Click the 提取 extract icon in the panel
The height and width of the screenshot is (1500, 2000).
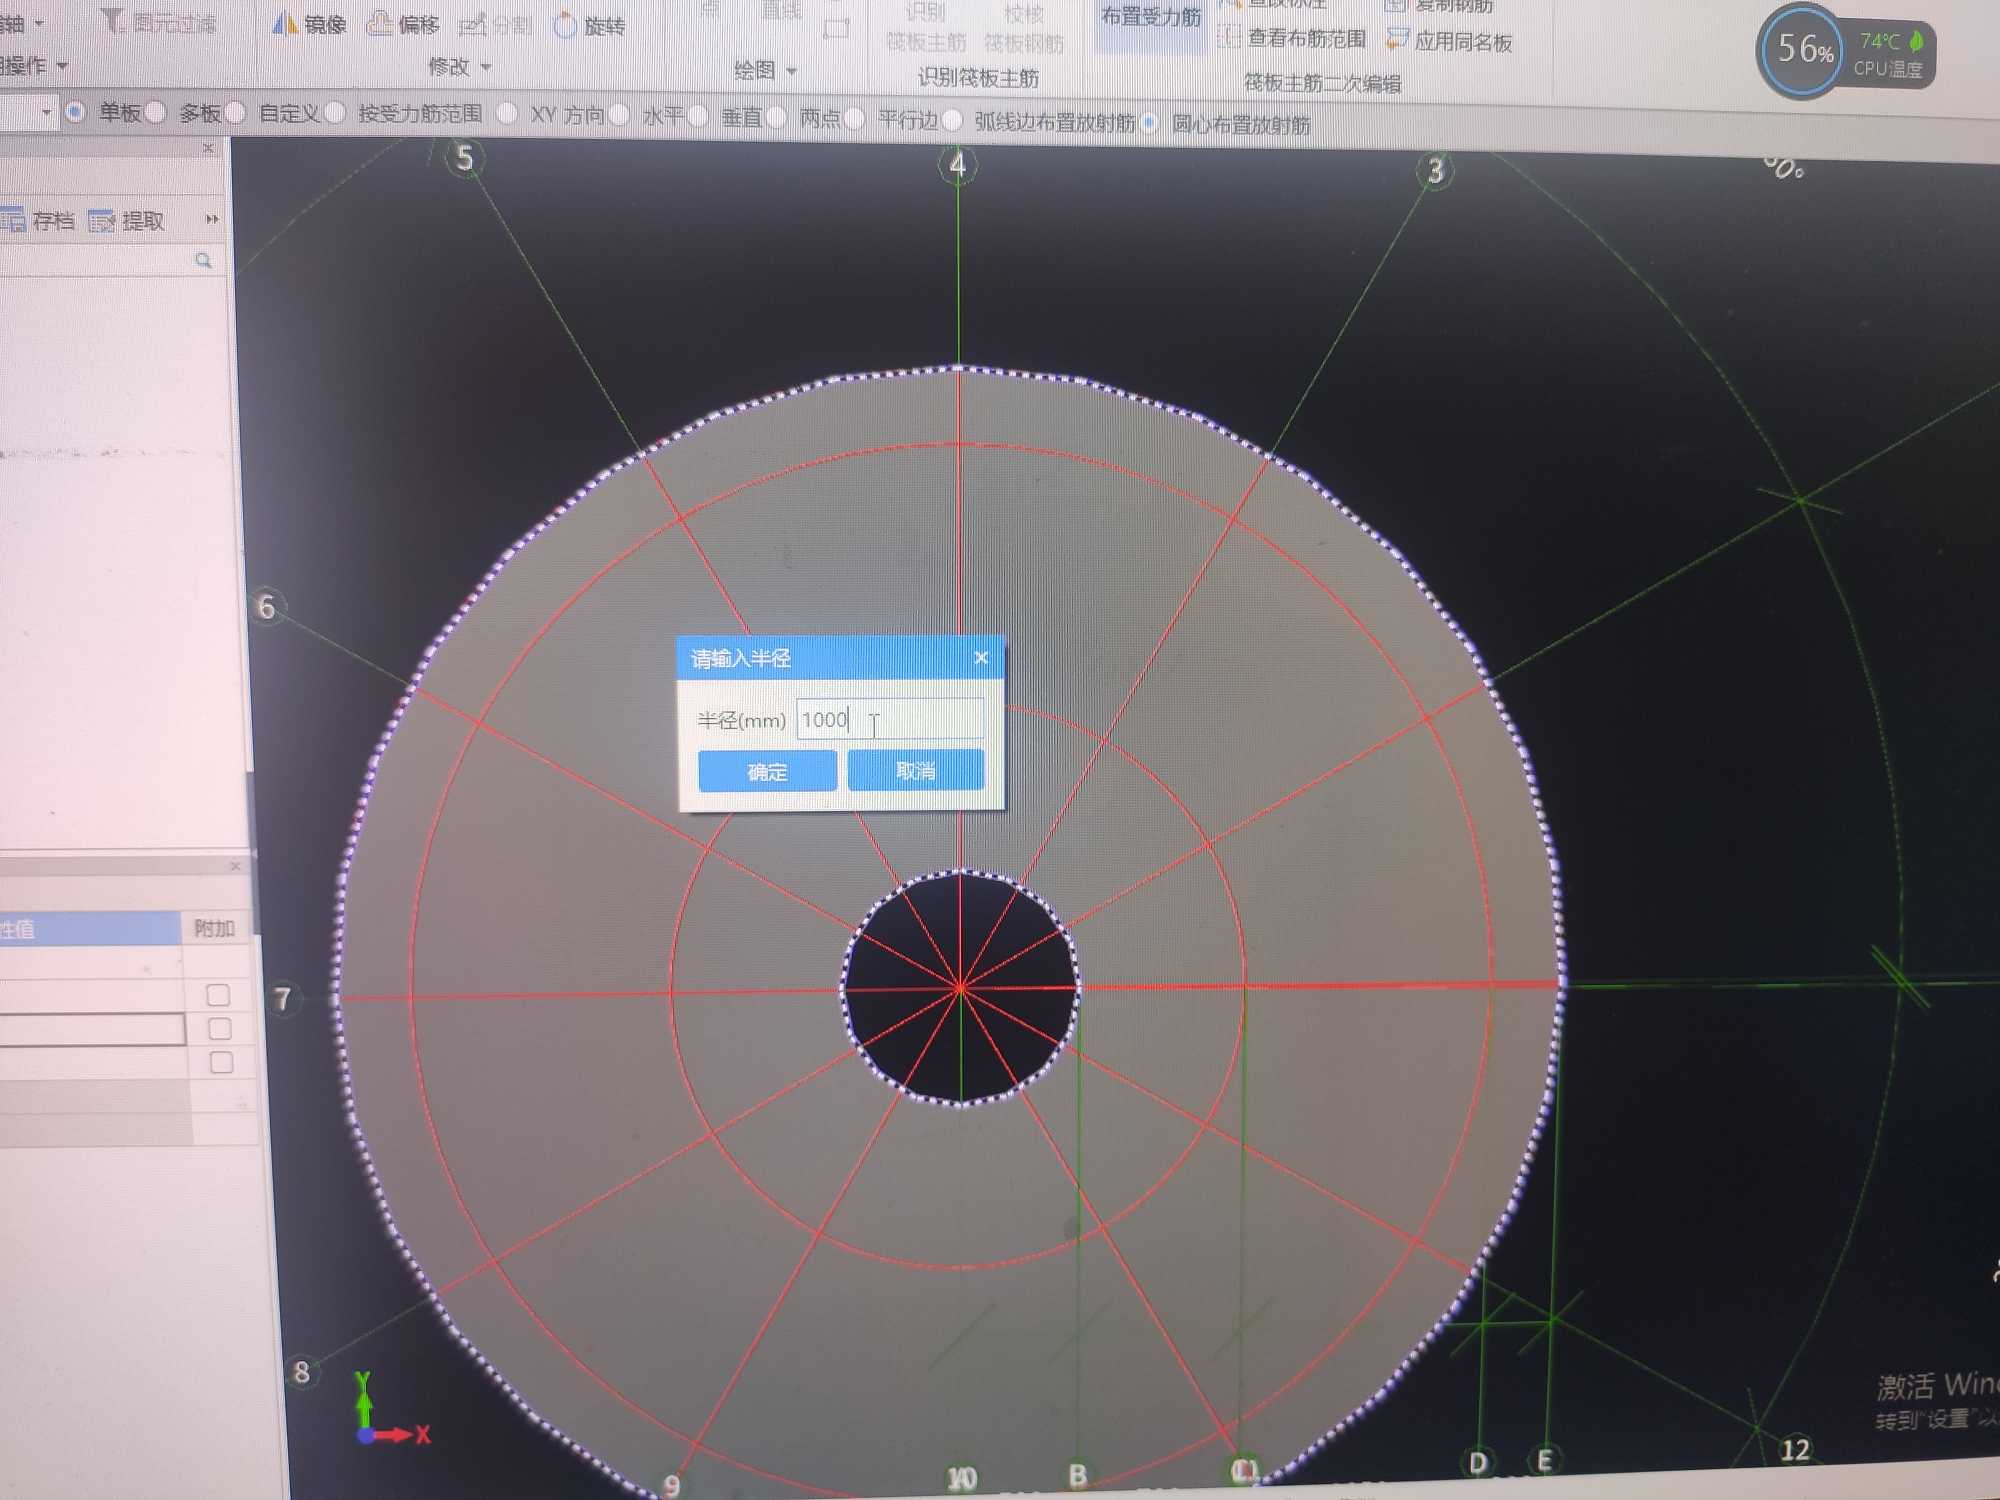click(x=101, y=221)
